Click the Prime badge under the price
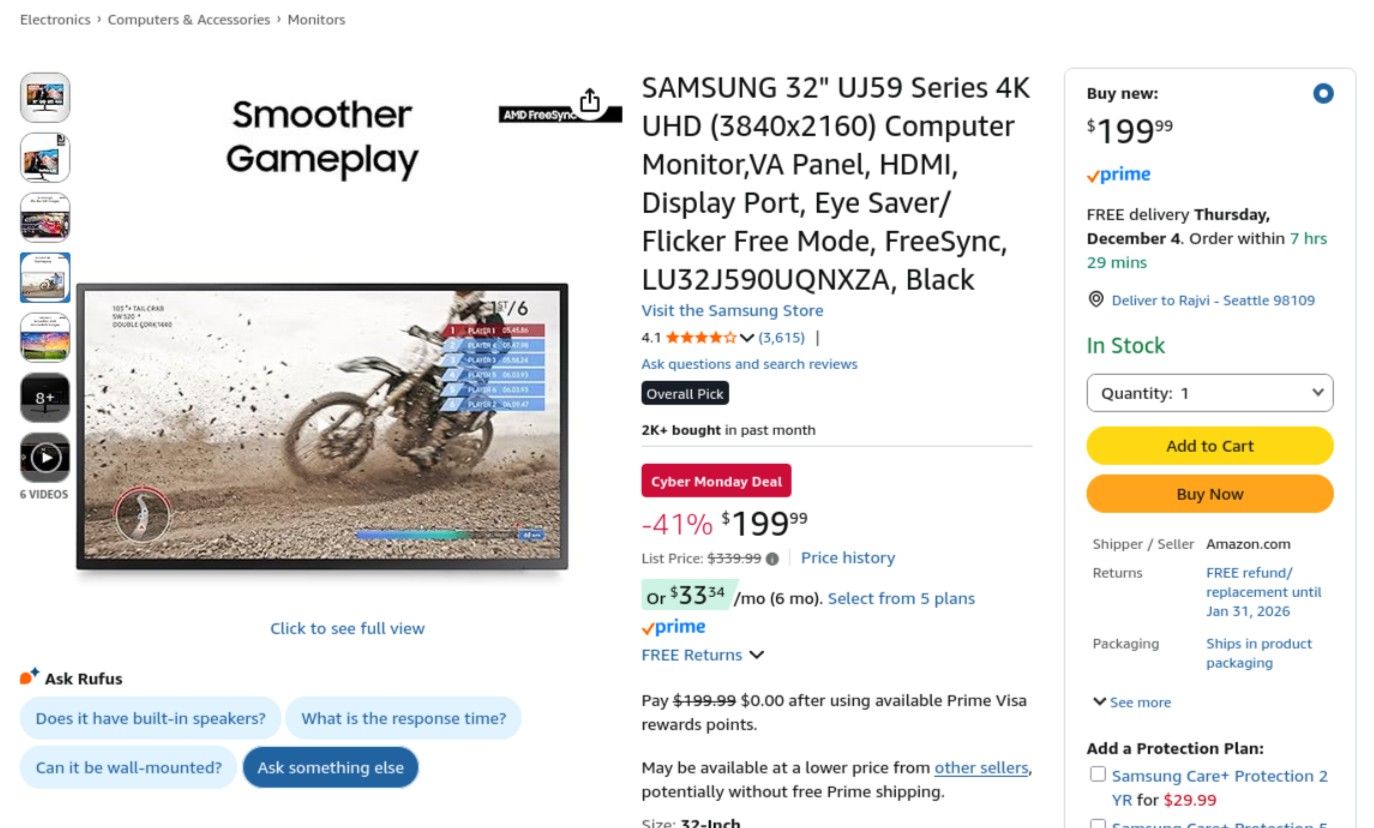The height and width of the screenshot is (828, 1374). click(x=674, y=626)
